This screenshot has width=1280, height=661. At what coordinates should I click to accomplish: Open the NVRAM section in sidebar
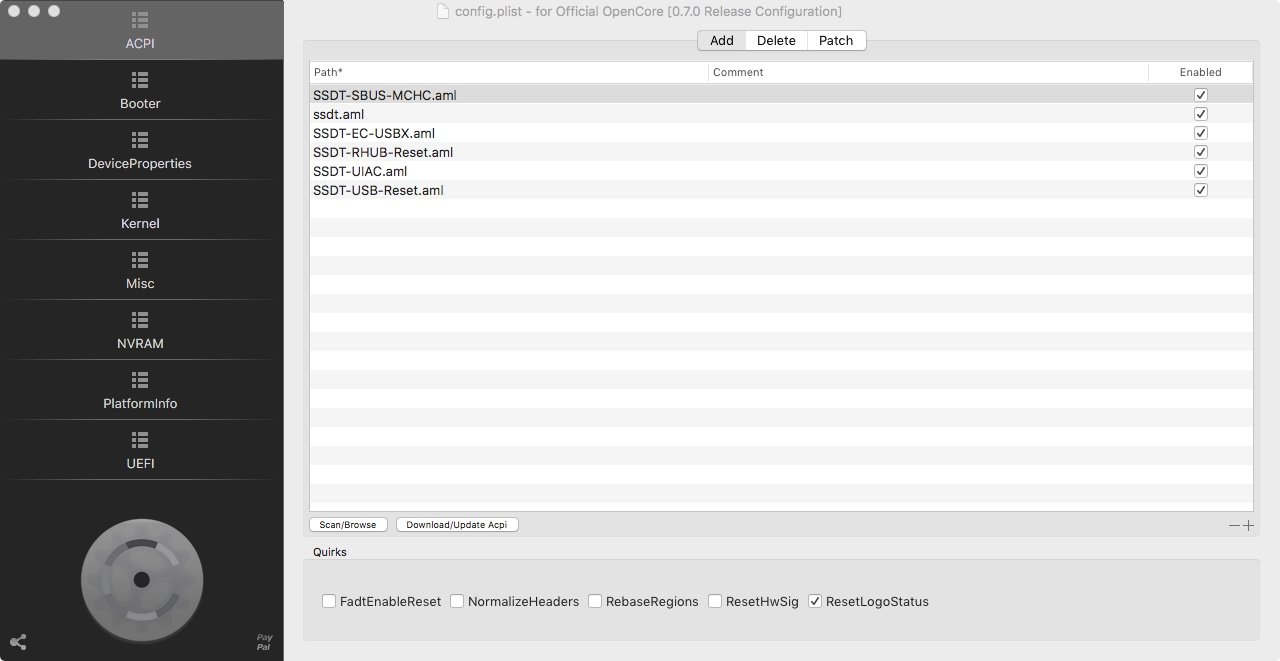coord(140,331)
